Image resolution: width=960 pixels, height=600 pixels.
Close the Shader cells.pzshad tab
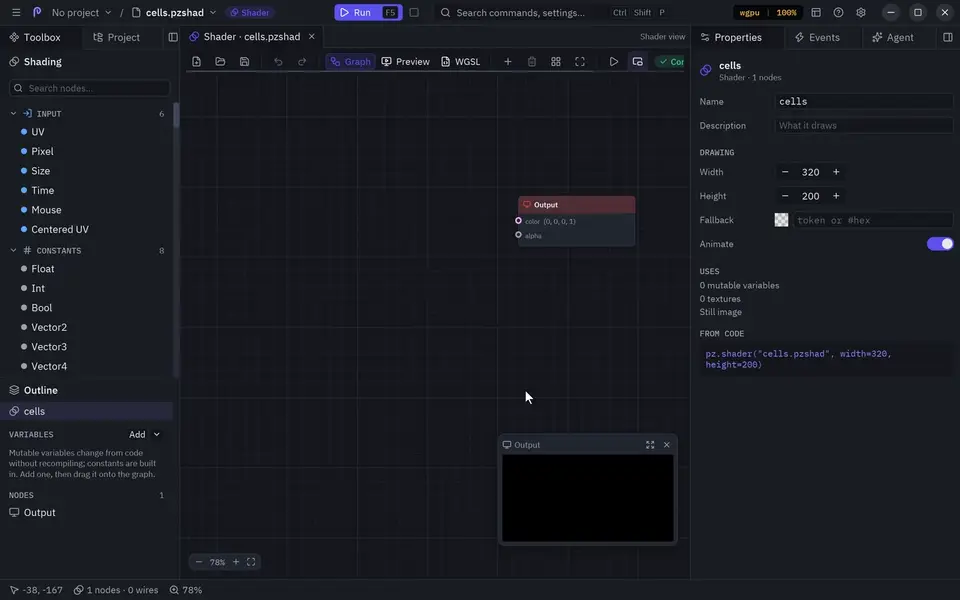pyautogui.click(x=312, y=37)
